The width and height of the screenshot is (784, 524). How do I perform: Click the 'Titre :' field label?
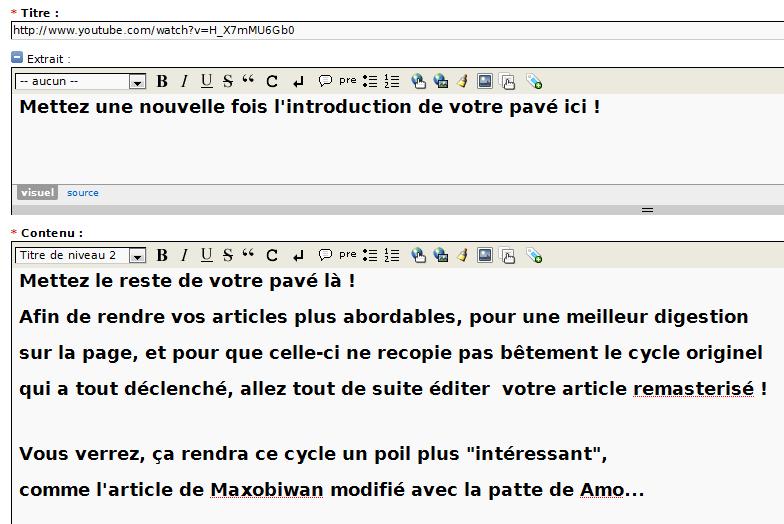[40, 13]
